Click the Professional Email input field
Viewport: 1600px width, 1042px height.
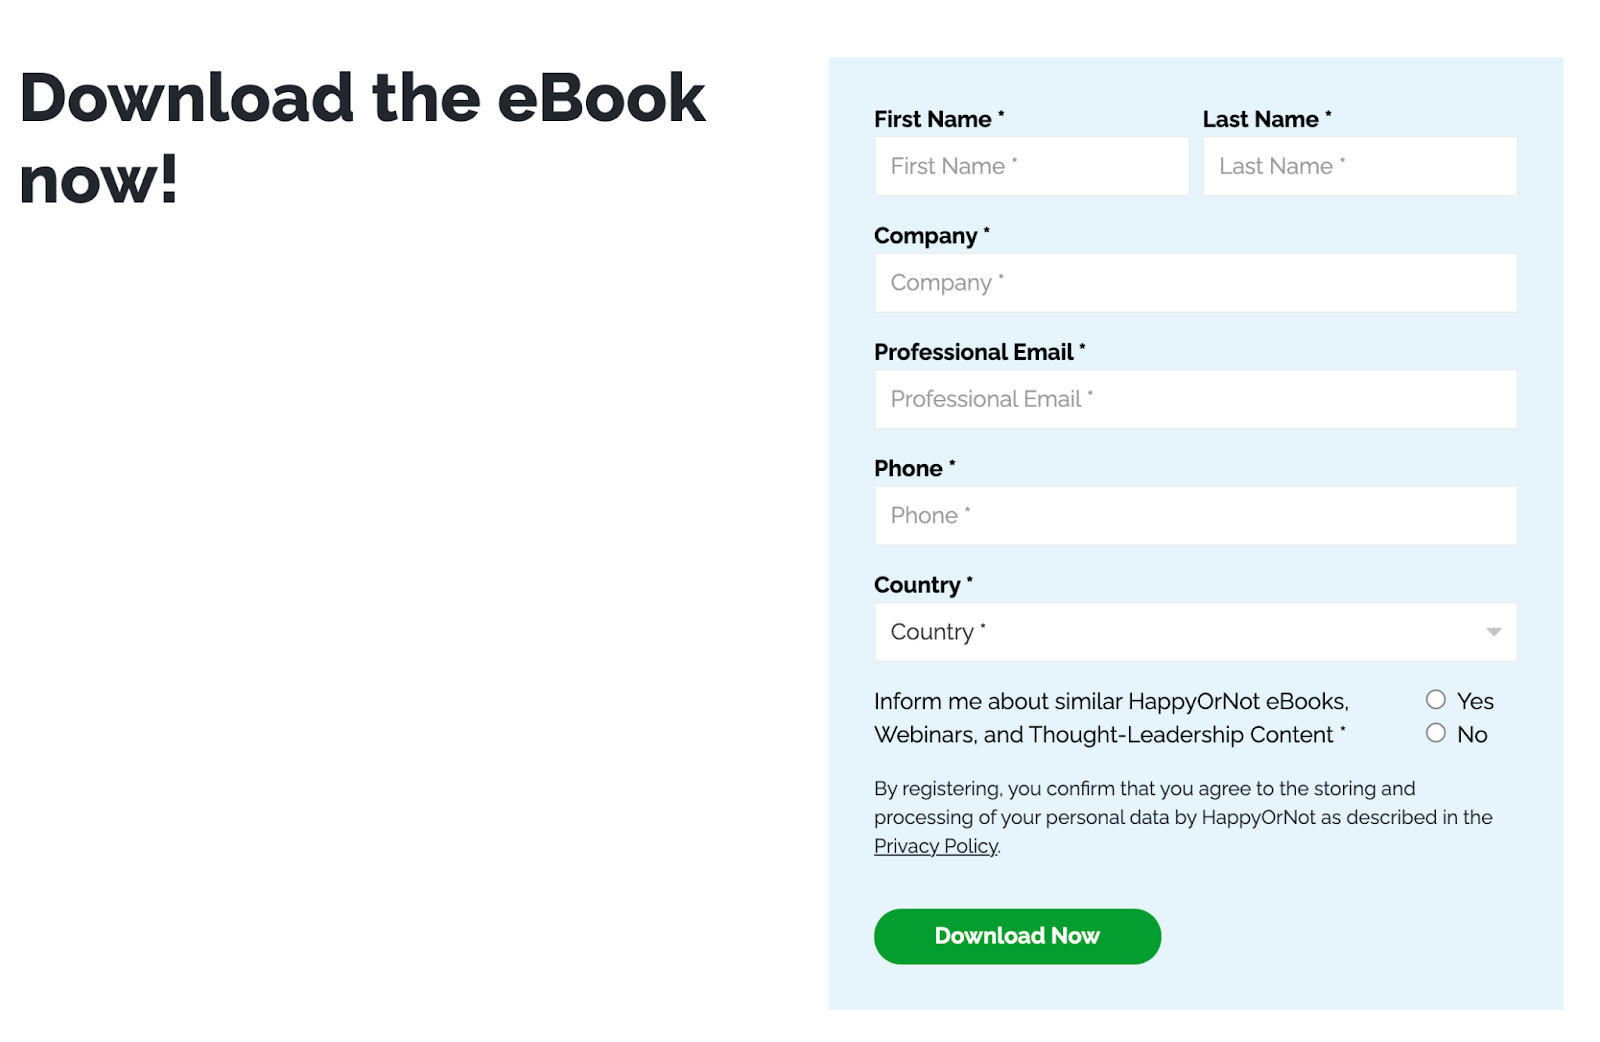click(x=1195, y=399)
